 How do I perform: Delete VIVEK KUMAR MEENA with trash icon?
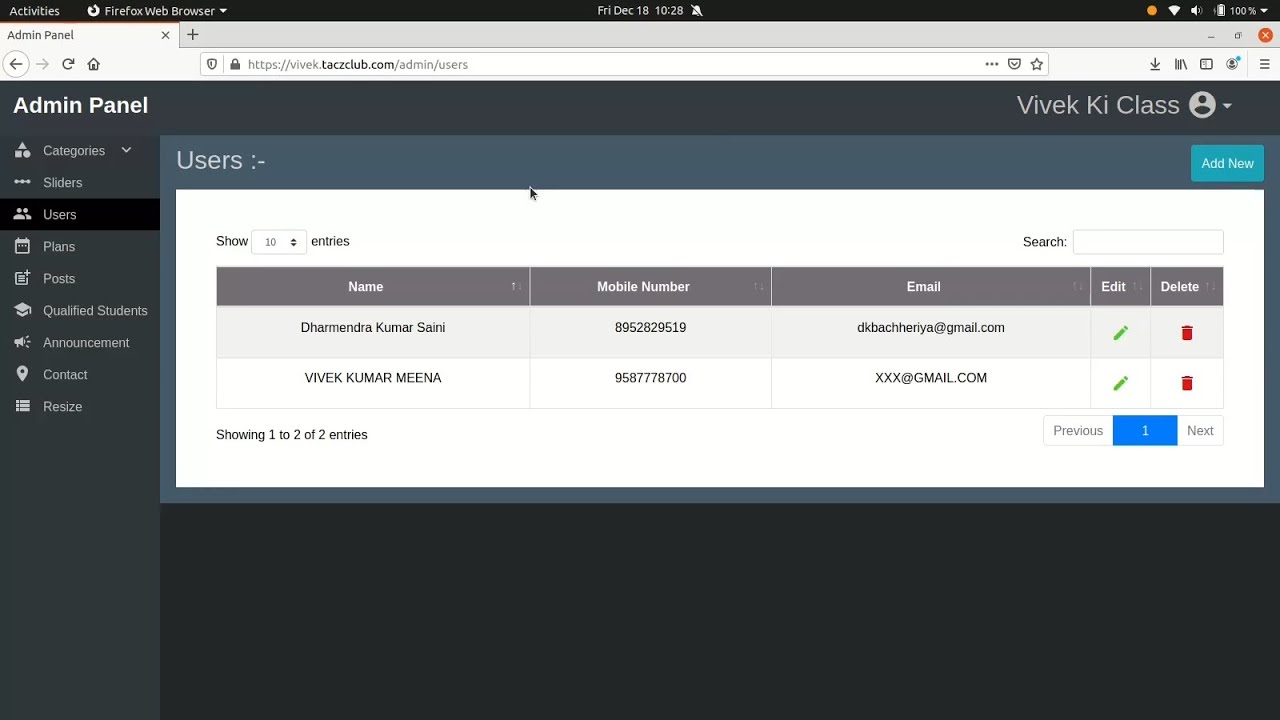coord(1187,383)
